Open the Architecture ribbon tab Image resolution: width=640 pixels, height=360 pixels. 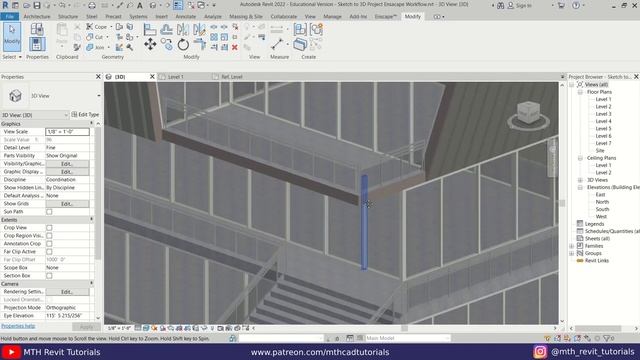(x=37, y=17)
